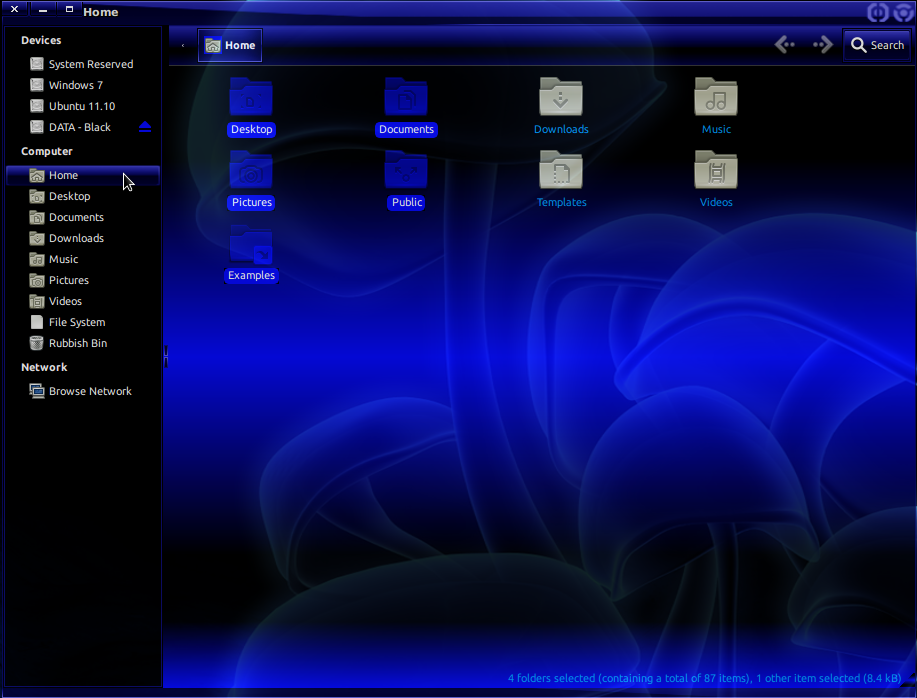The width and height of the screenshot is (917, 698).
Task: Click the Videos folder name label
Action: (x=716, y=202)
